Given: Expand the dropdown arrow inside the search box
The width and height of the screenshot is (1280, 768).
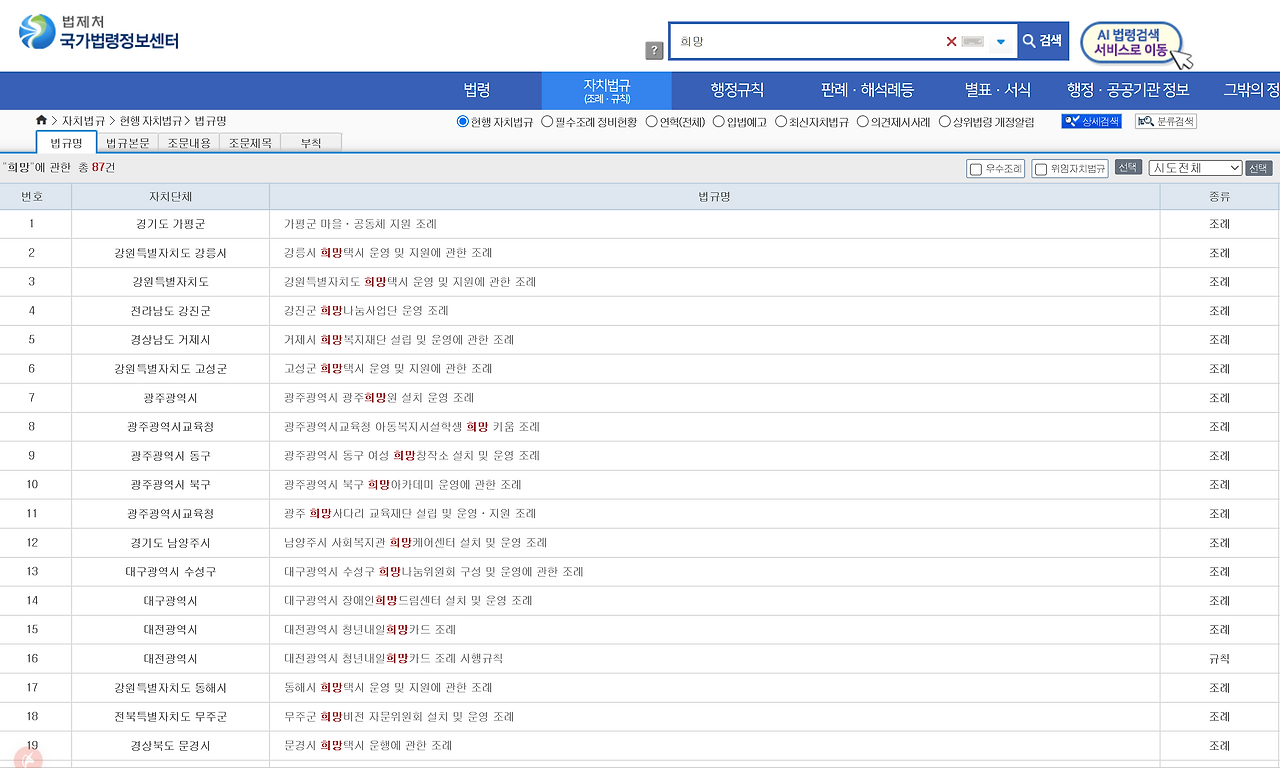Looking at the screenshot, I should (1001, 40).
